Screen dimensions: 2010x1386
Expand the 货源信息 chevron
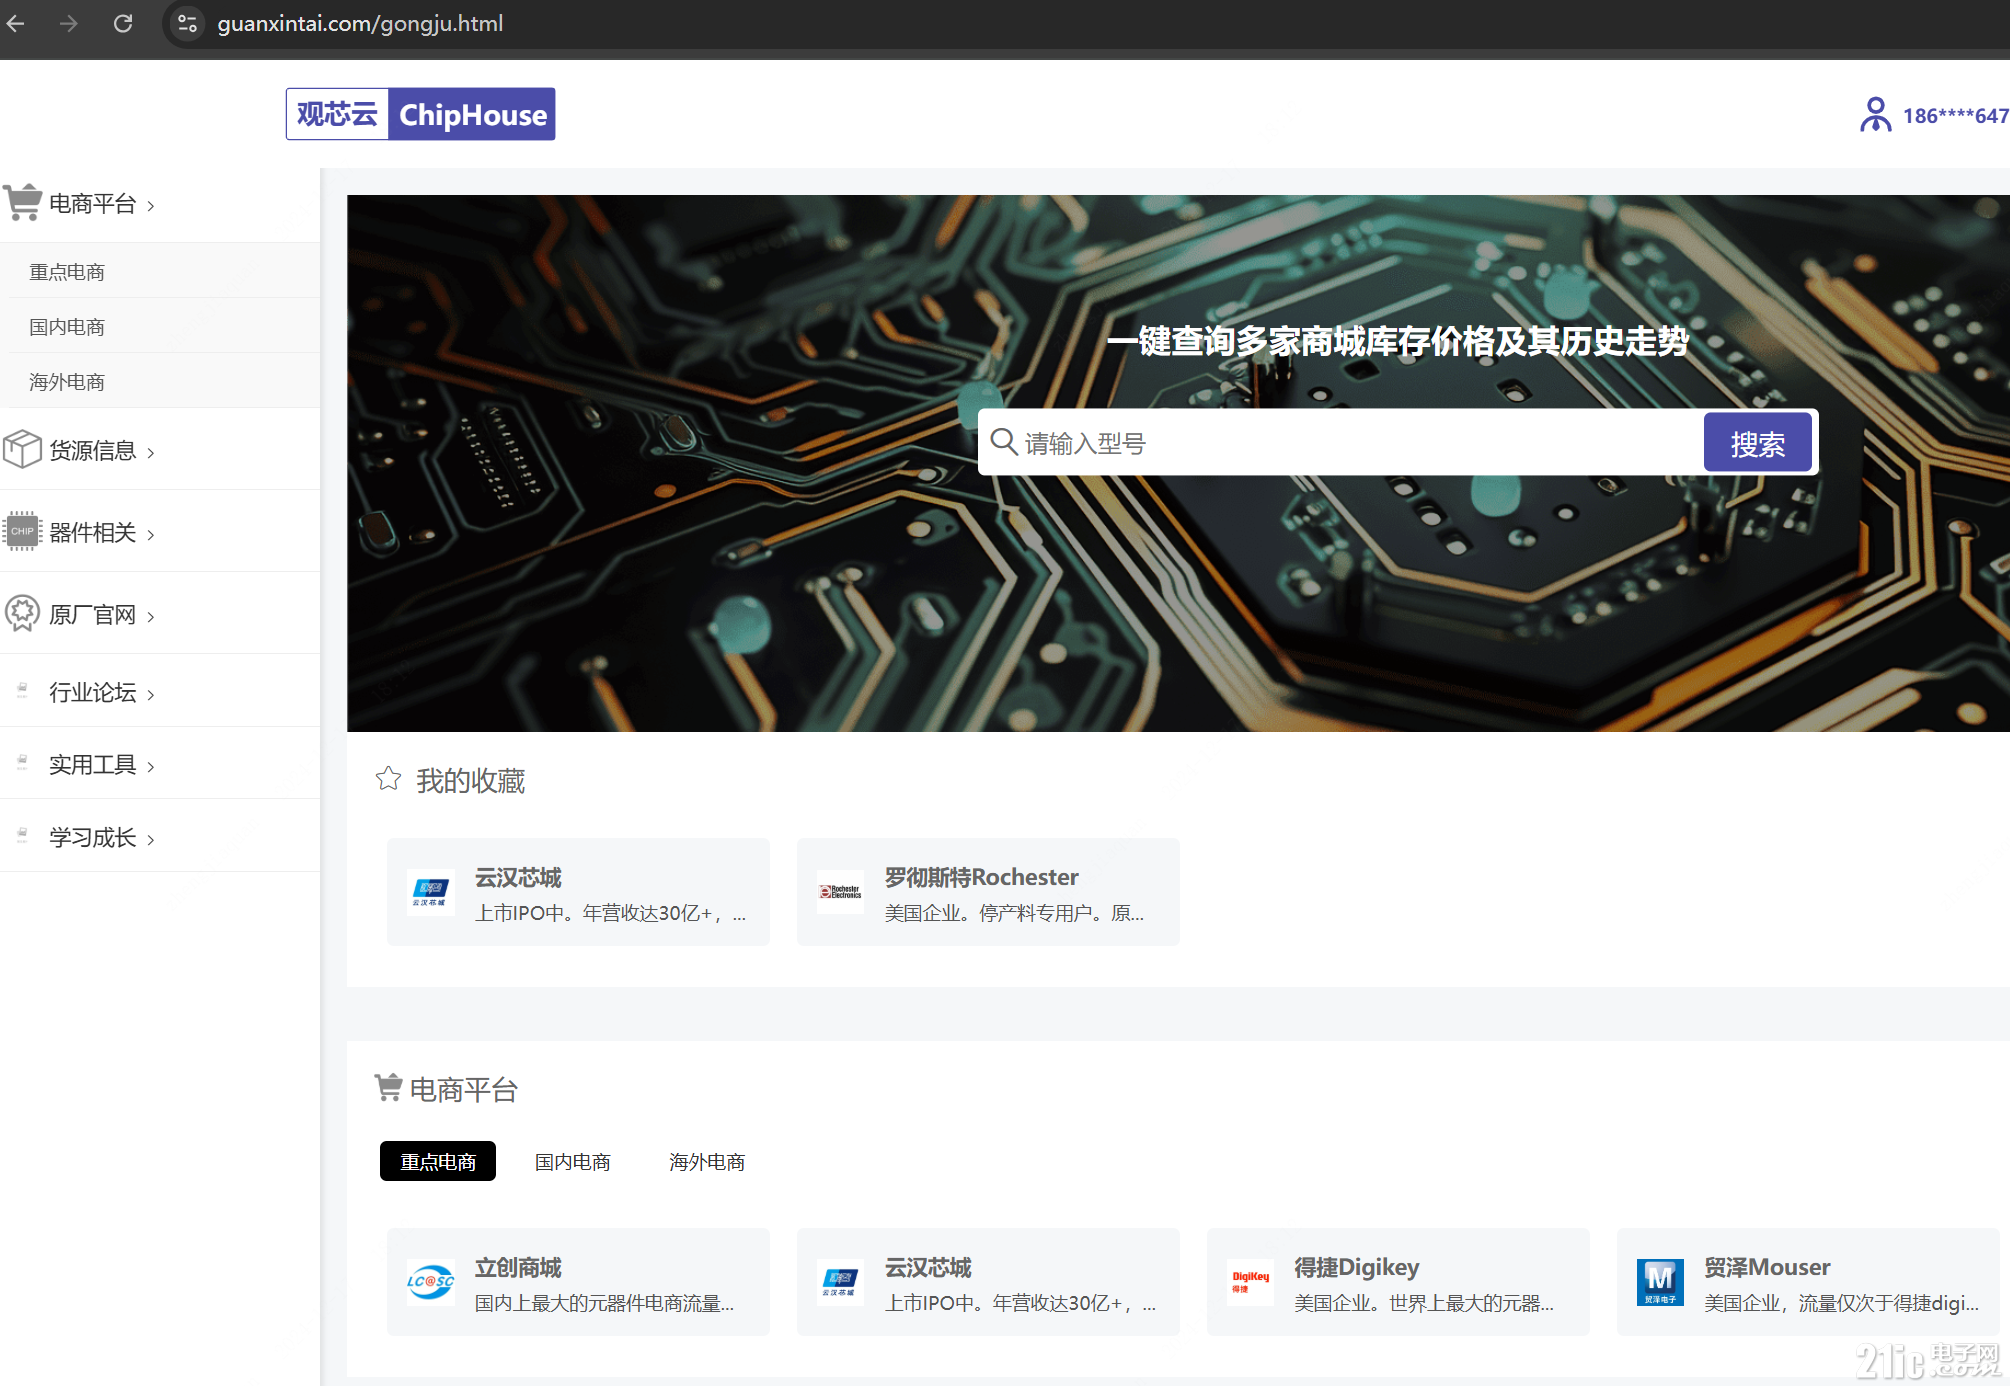pos(151,453)
